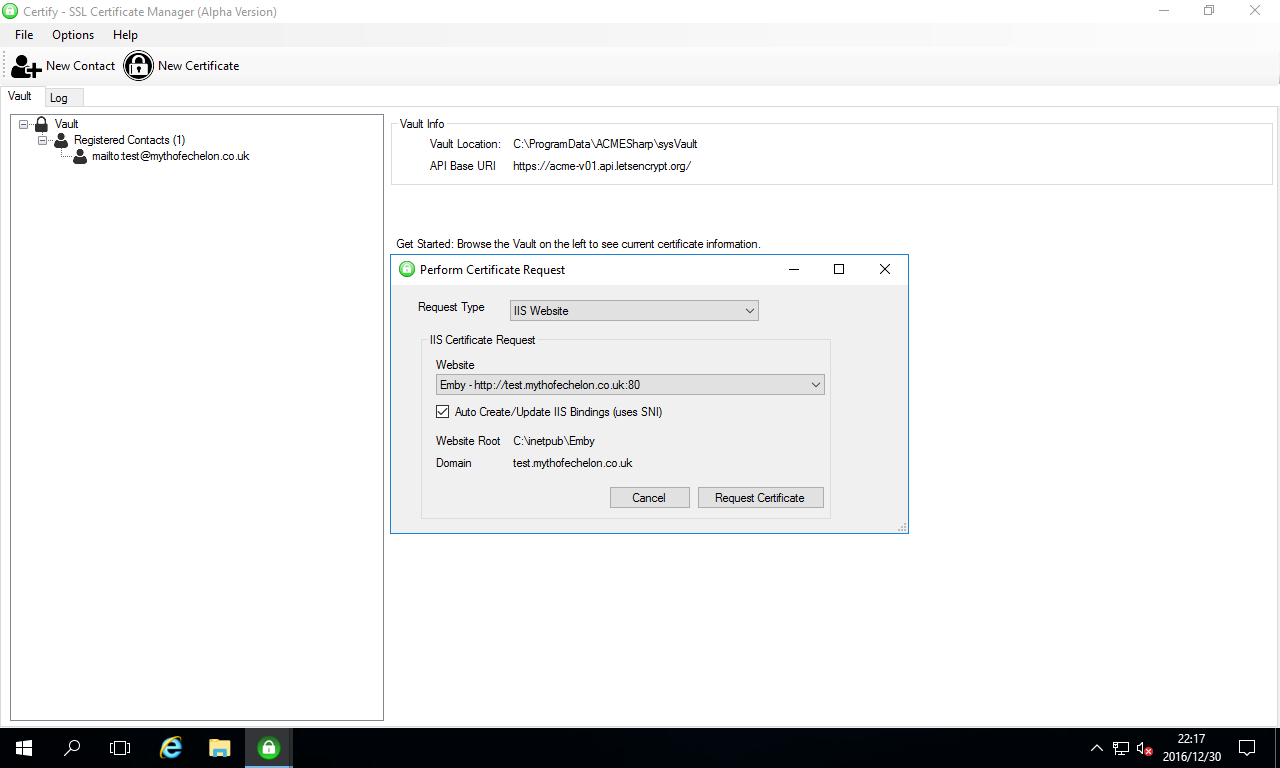Click the Domain value test.mythofechelon.co.uk
Screen dimensions: 1280x768
pos(573,463)
